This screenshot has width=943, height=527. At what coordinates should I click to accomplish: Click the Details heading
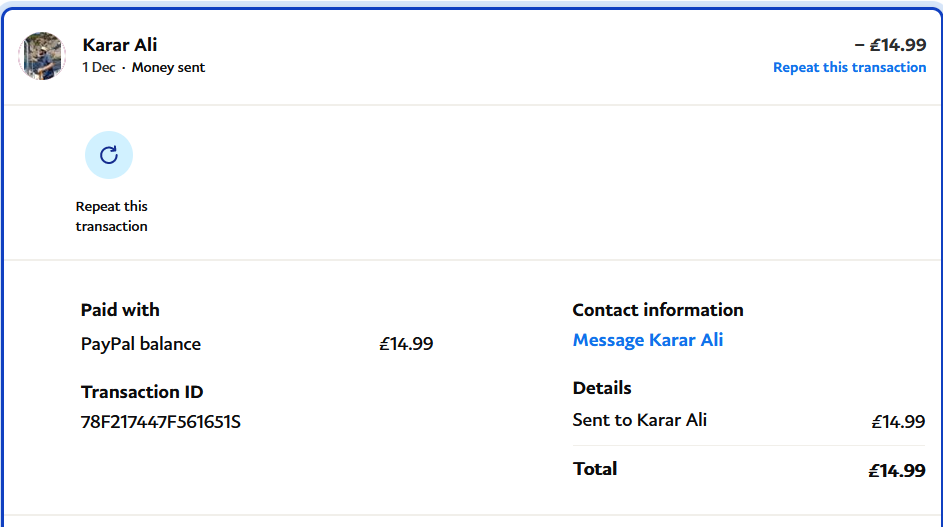click(x=602, y=388)
